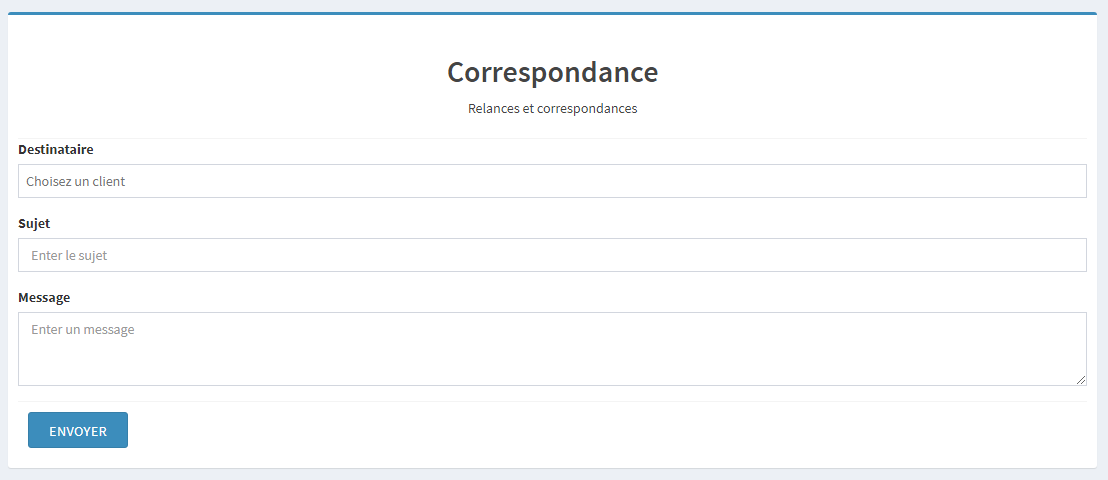Click the "Destinataire" field label
Screen dimensions: 1108x480
coord(56,149)
